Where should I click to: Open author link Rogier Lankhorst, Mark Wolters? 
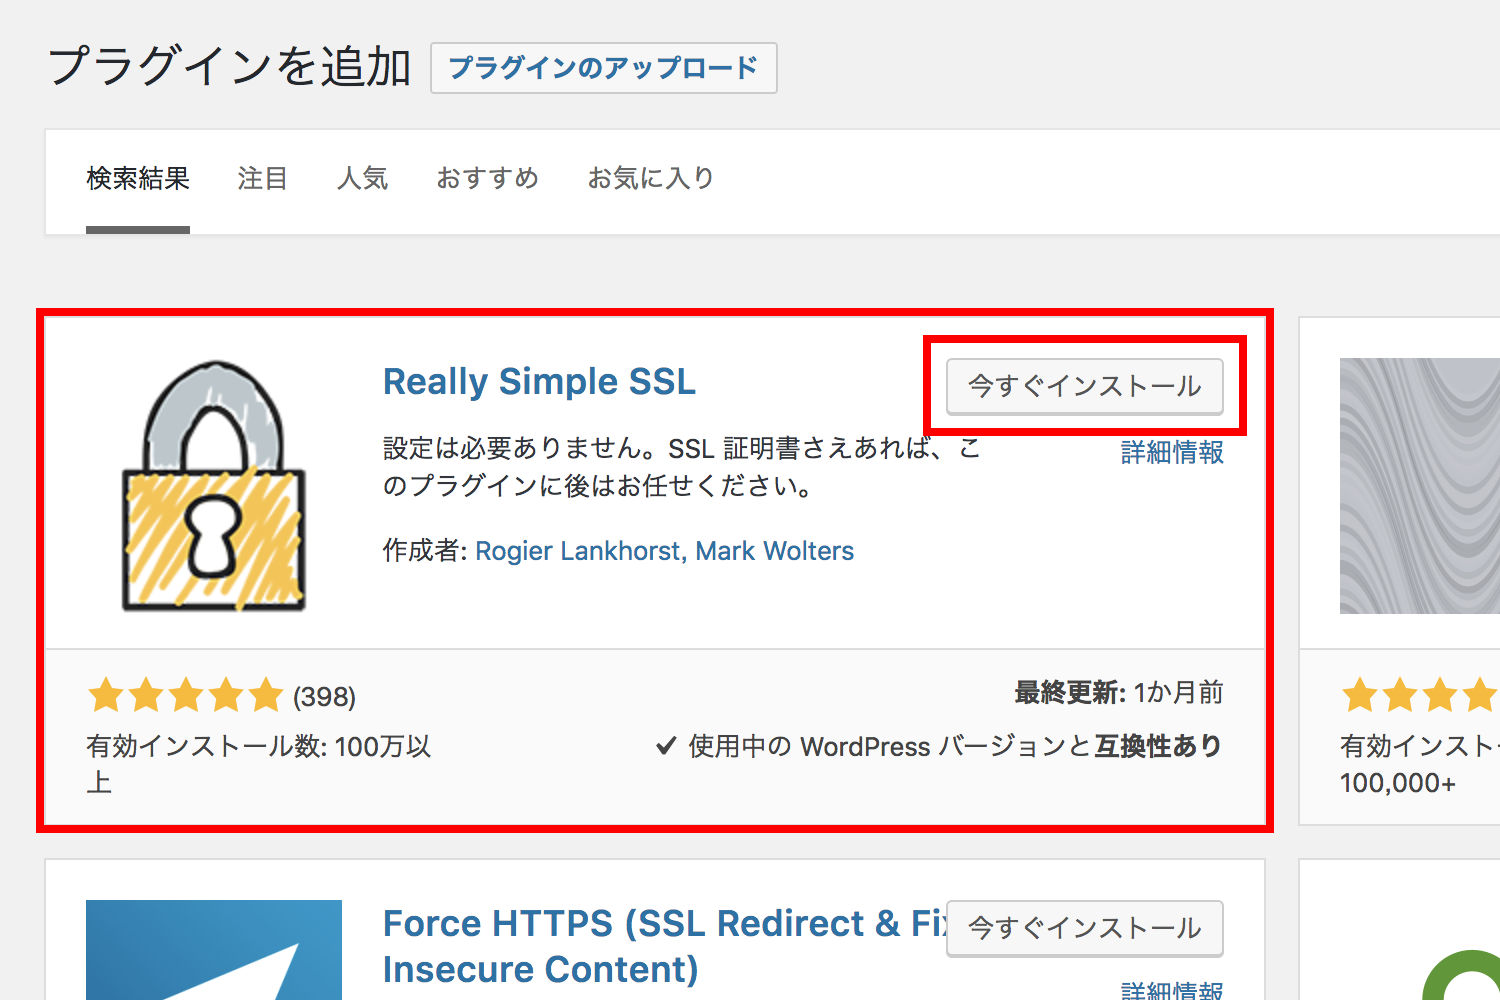coord(664,551)
